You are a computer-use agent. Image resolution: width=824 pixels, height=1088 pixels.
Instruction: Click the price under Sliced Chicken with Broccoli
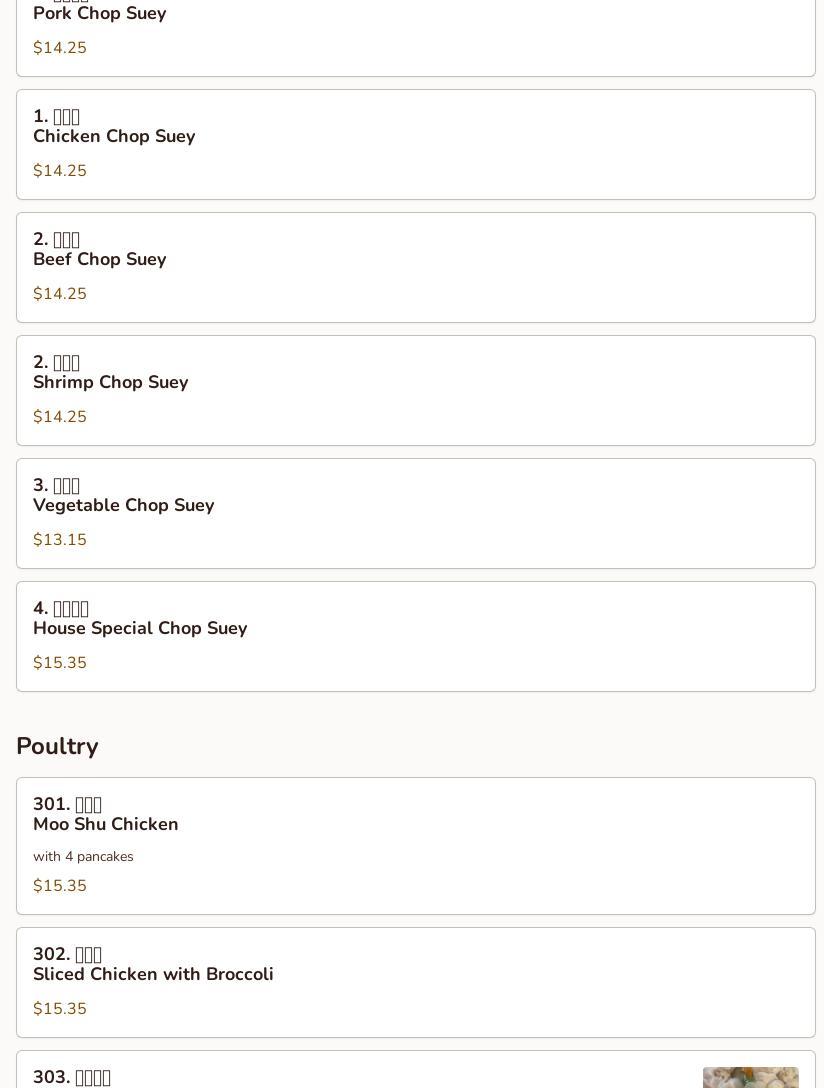60,1009
